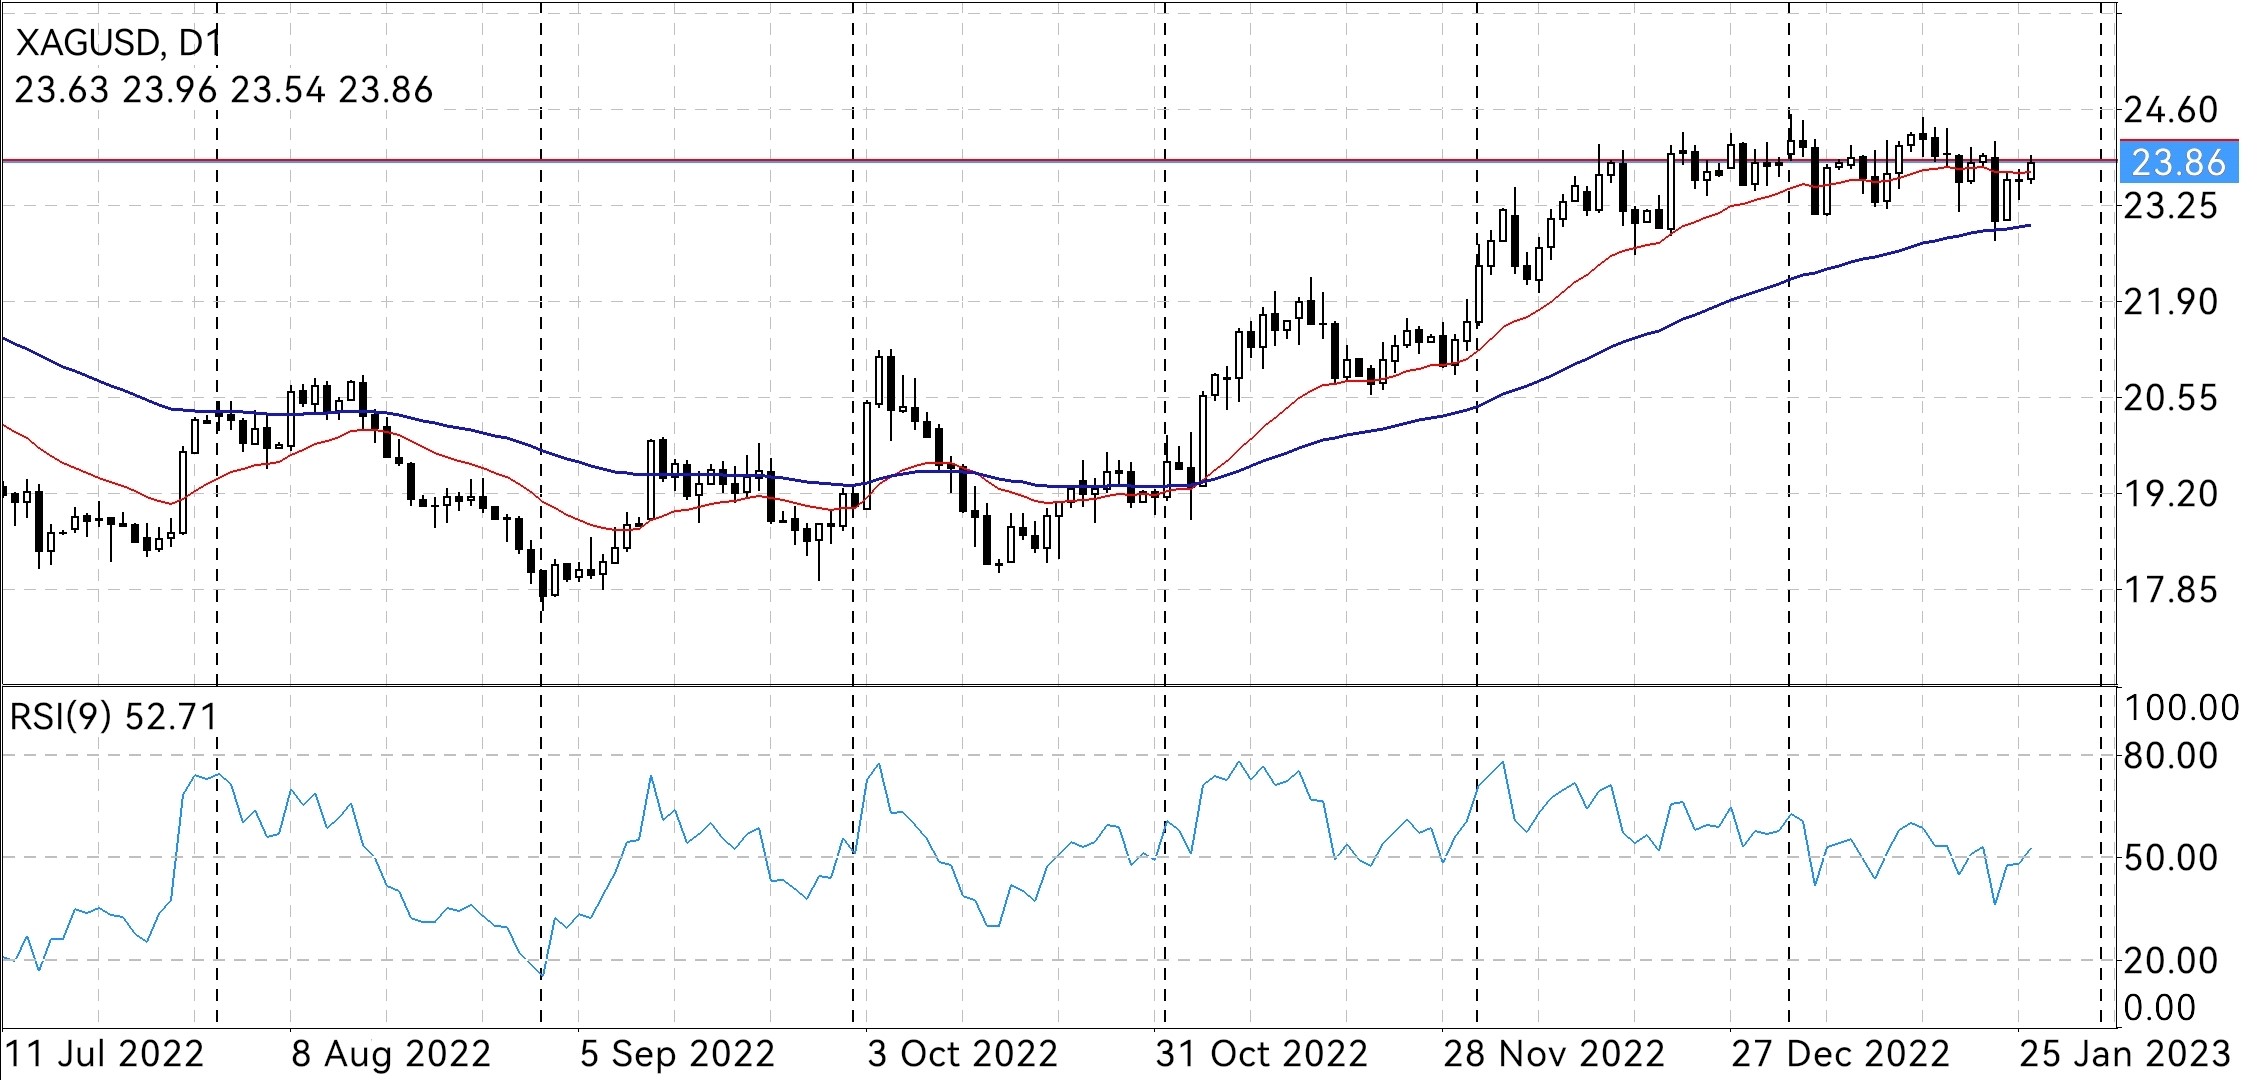Click the 25 Jan 2023 date label
The image size is (2265, 1080).
(2125, 1054)
